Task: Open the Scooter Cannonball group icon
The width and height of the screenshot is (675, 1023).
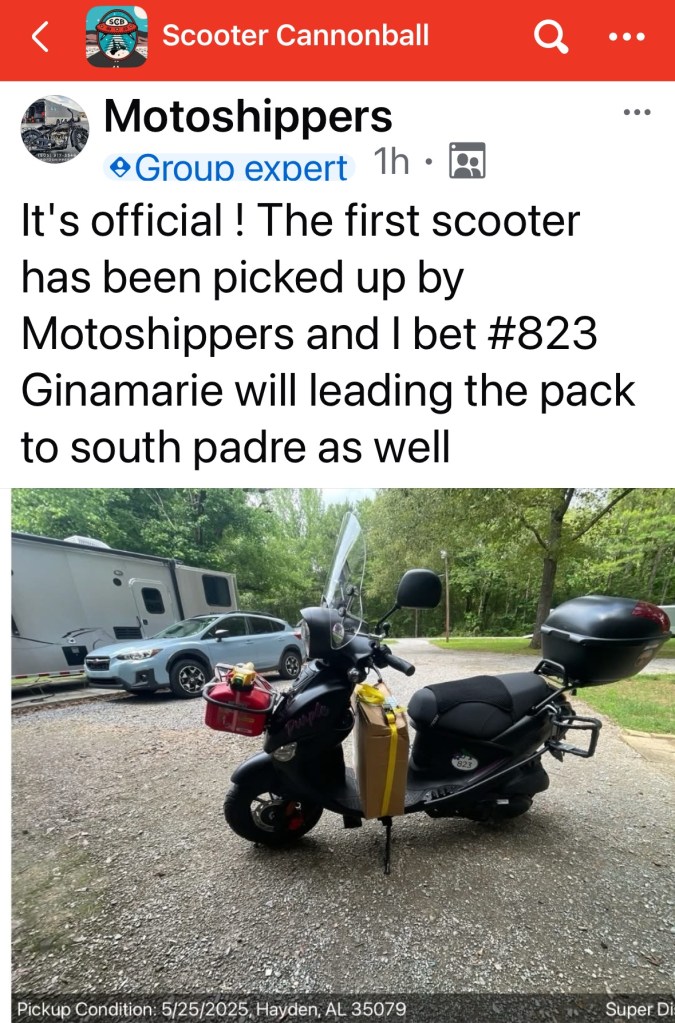Action: [x=117, y=37]
